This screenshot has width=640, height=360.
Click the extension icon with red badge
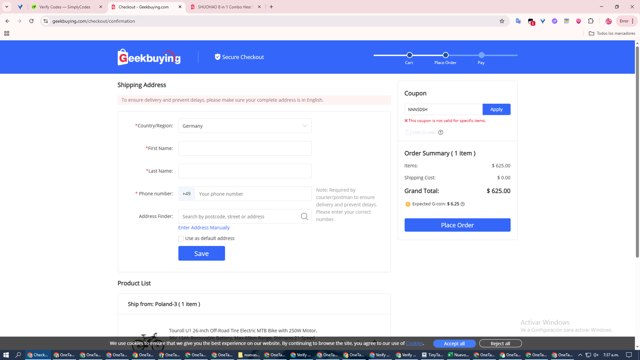click(531, 22)
